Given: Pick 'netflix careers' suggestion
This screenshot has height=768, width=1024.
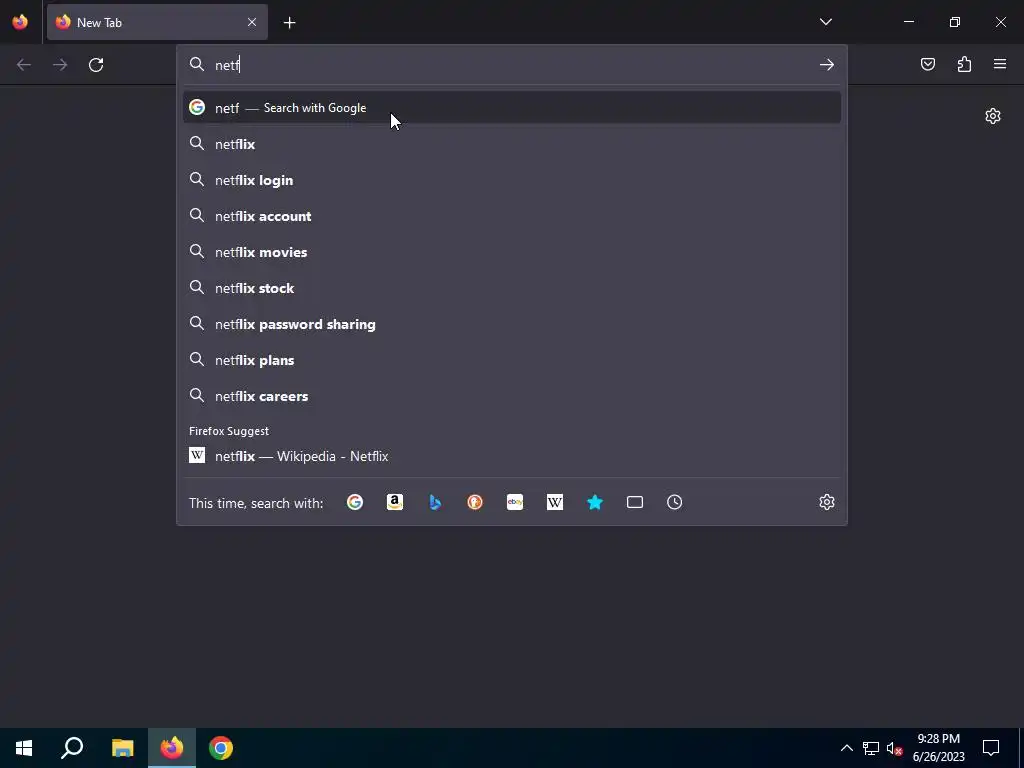Looking at the screenshot, I should (x=511, y=396).
